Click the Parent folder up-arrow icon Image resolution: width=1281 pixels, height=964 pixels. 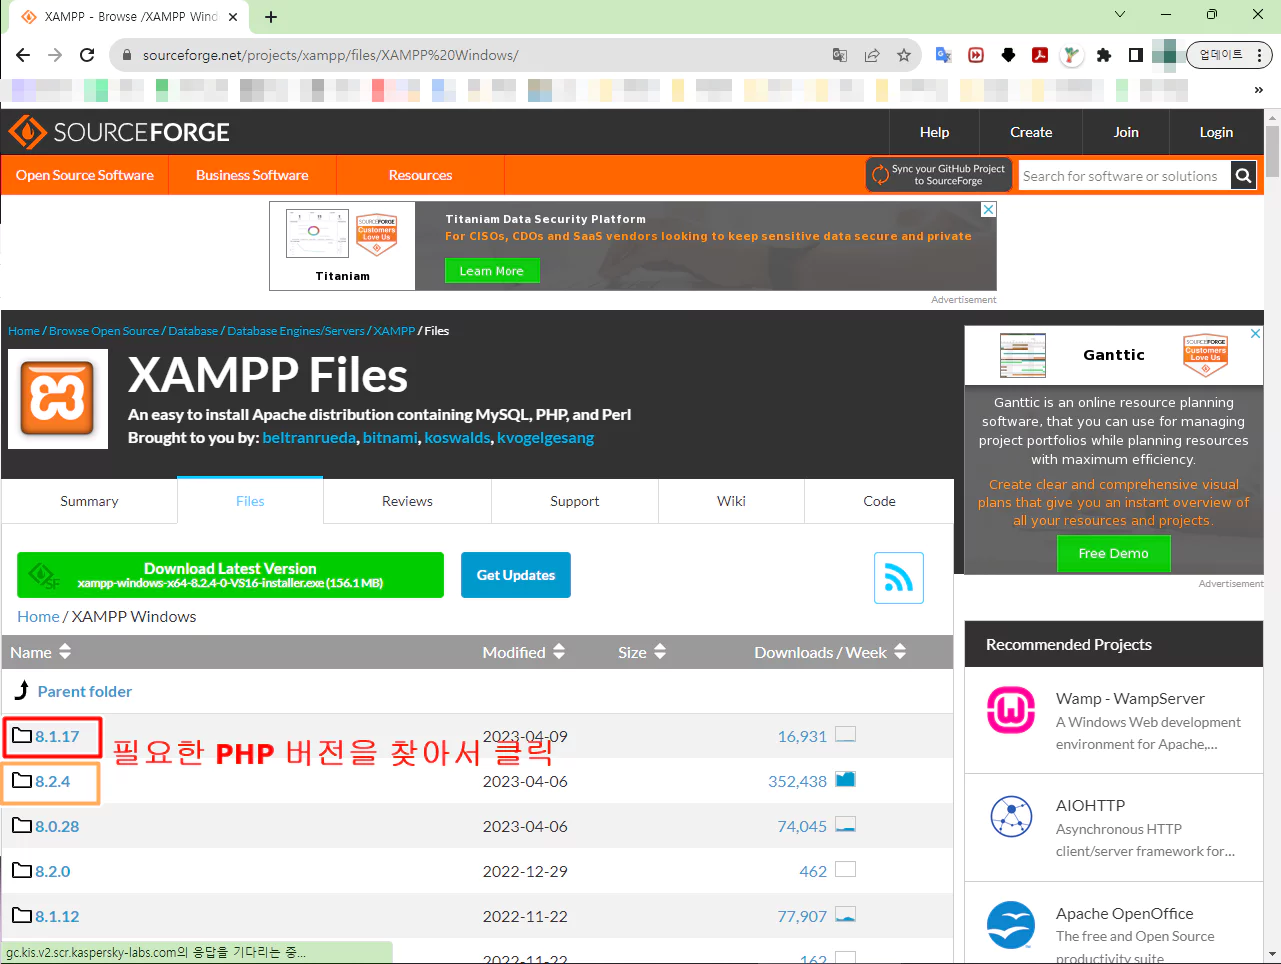22,690
